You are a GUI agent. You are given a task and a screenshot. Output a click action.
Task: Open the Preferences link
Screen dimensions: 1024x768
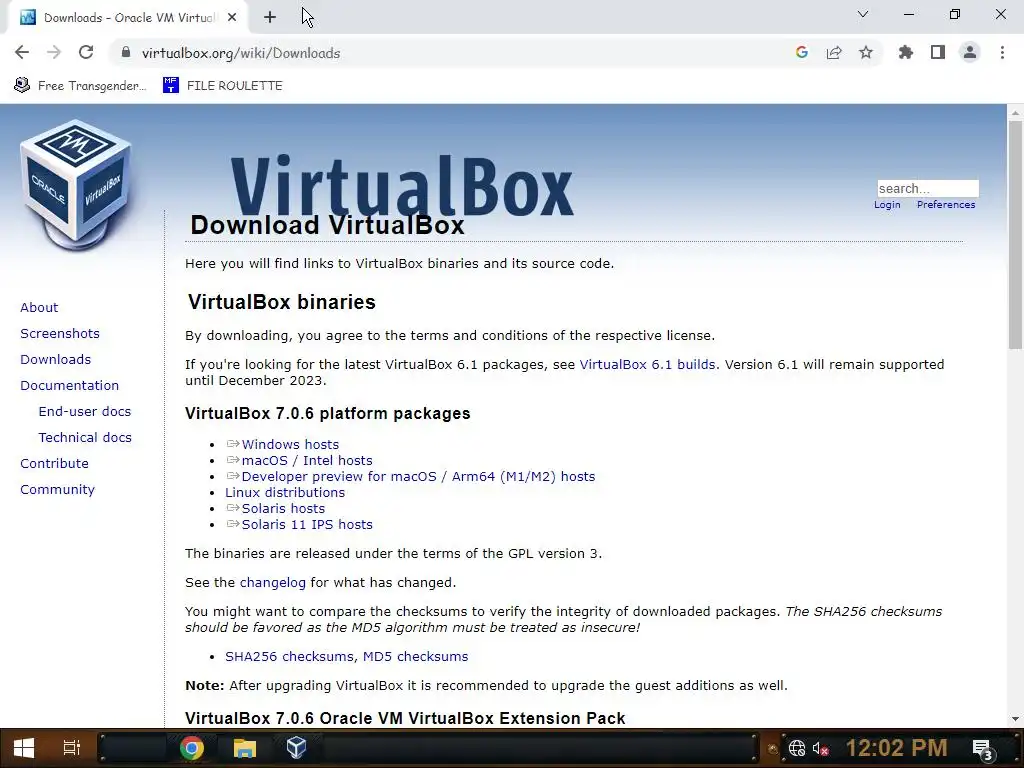pyautogui.click(x=946, y=205)
